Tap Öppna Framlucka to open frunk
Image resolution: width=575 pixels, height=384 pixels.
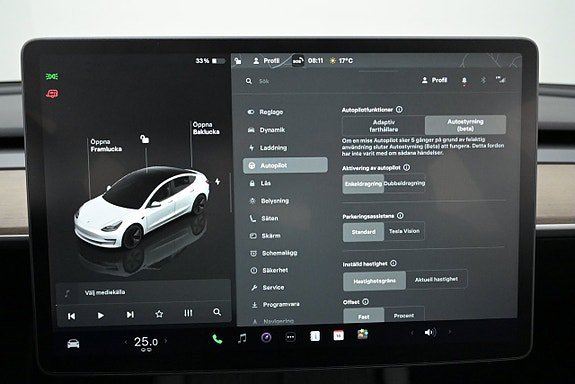(x=106, y=145)
